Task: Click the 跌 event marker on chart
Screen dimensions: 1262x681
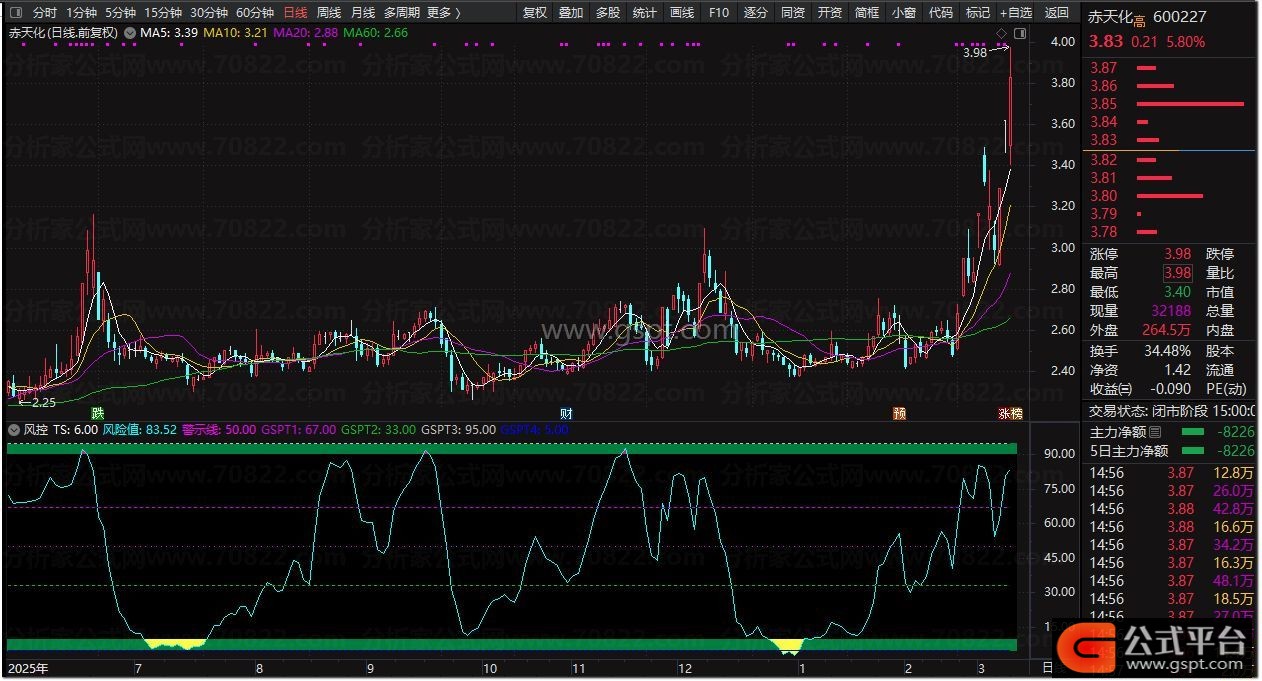Action: click(x=97, y=412)
